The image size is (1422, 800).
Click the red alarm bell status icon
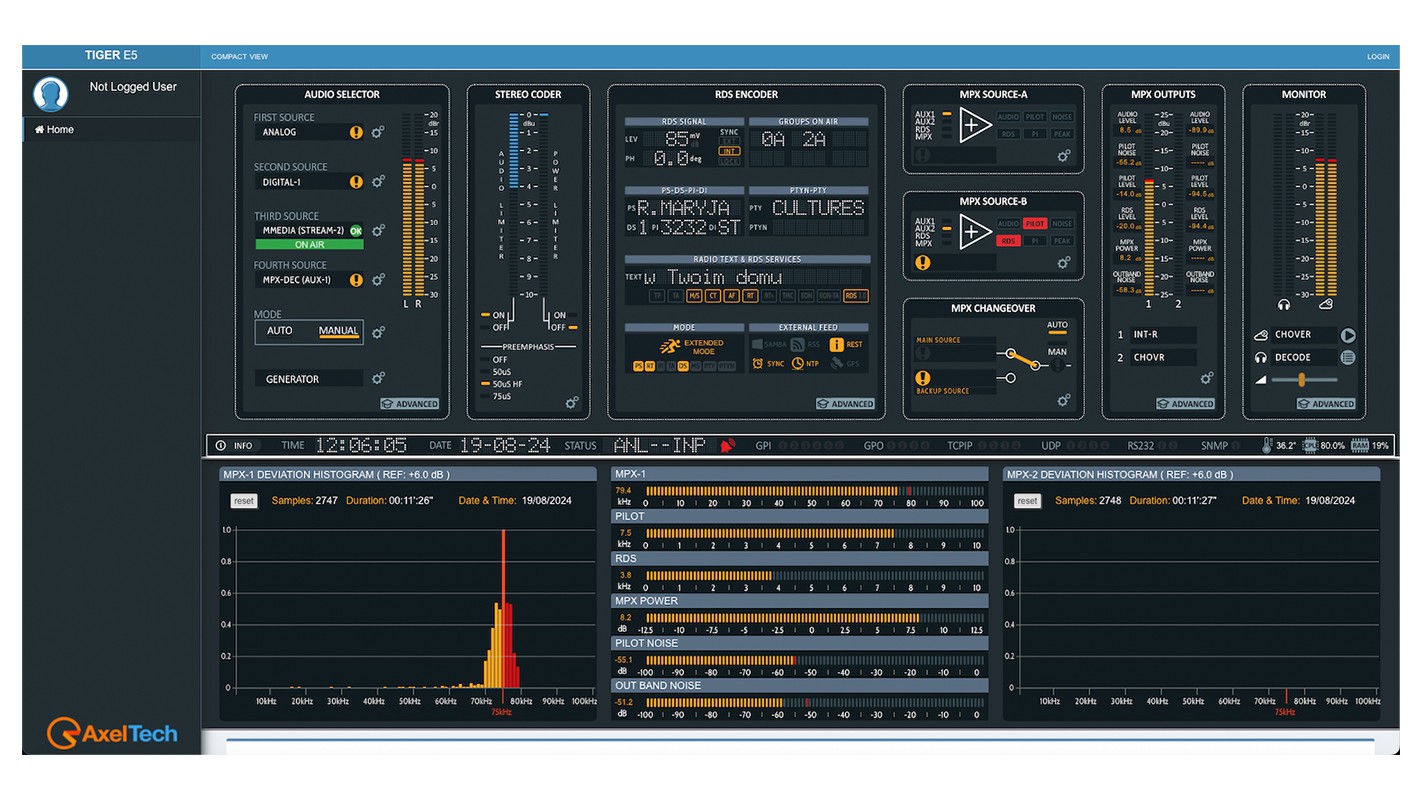[728, 446]
